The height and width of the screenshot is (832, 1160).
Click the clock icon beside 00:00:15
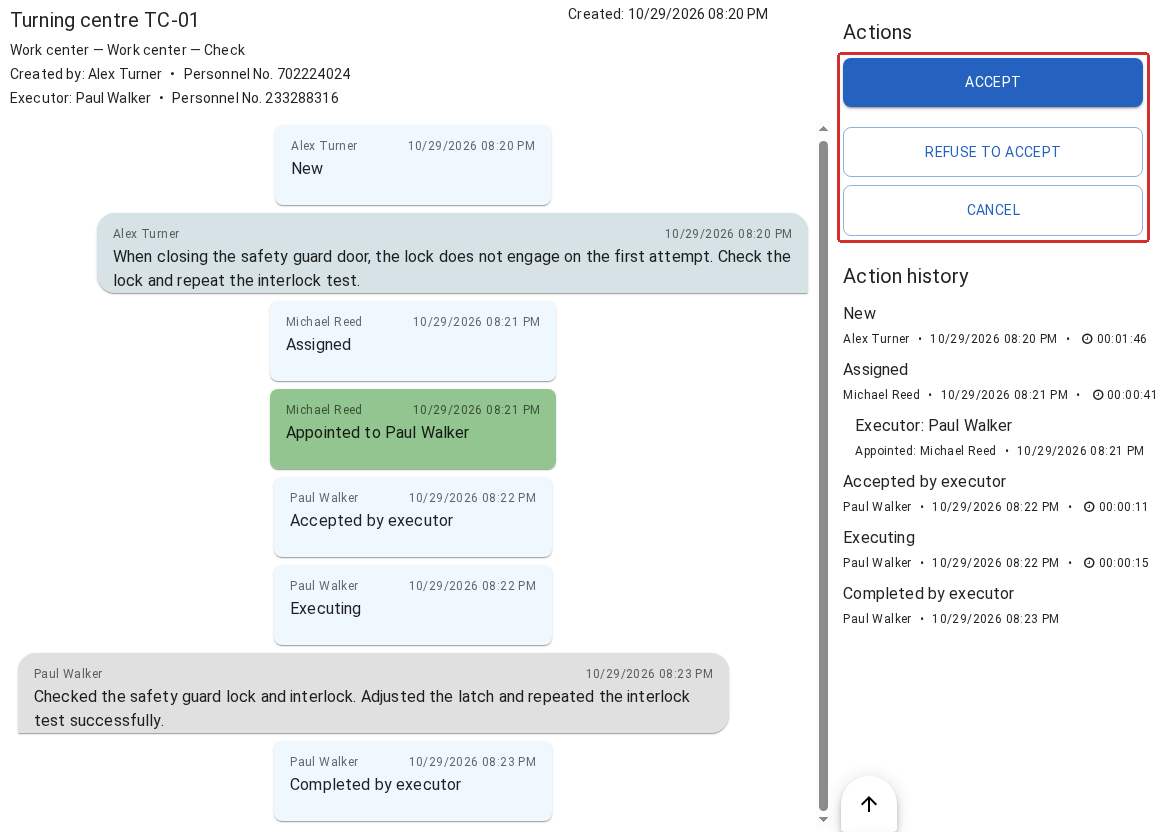[1089, 563]
